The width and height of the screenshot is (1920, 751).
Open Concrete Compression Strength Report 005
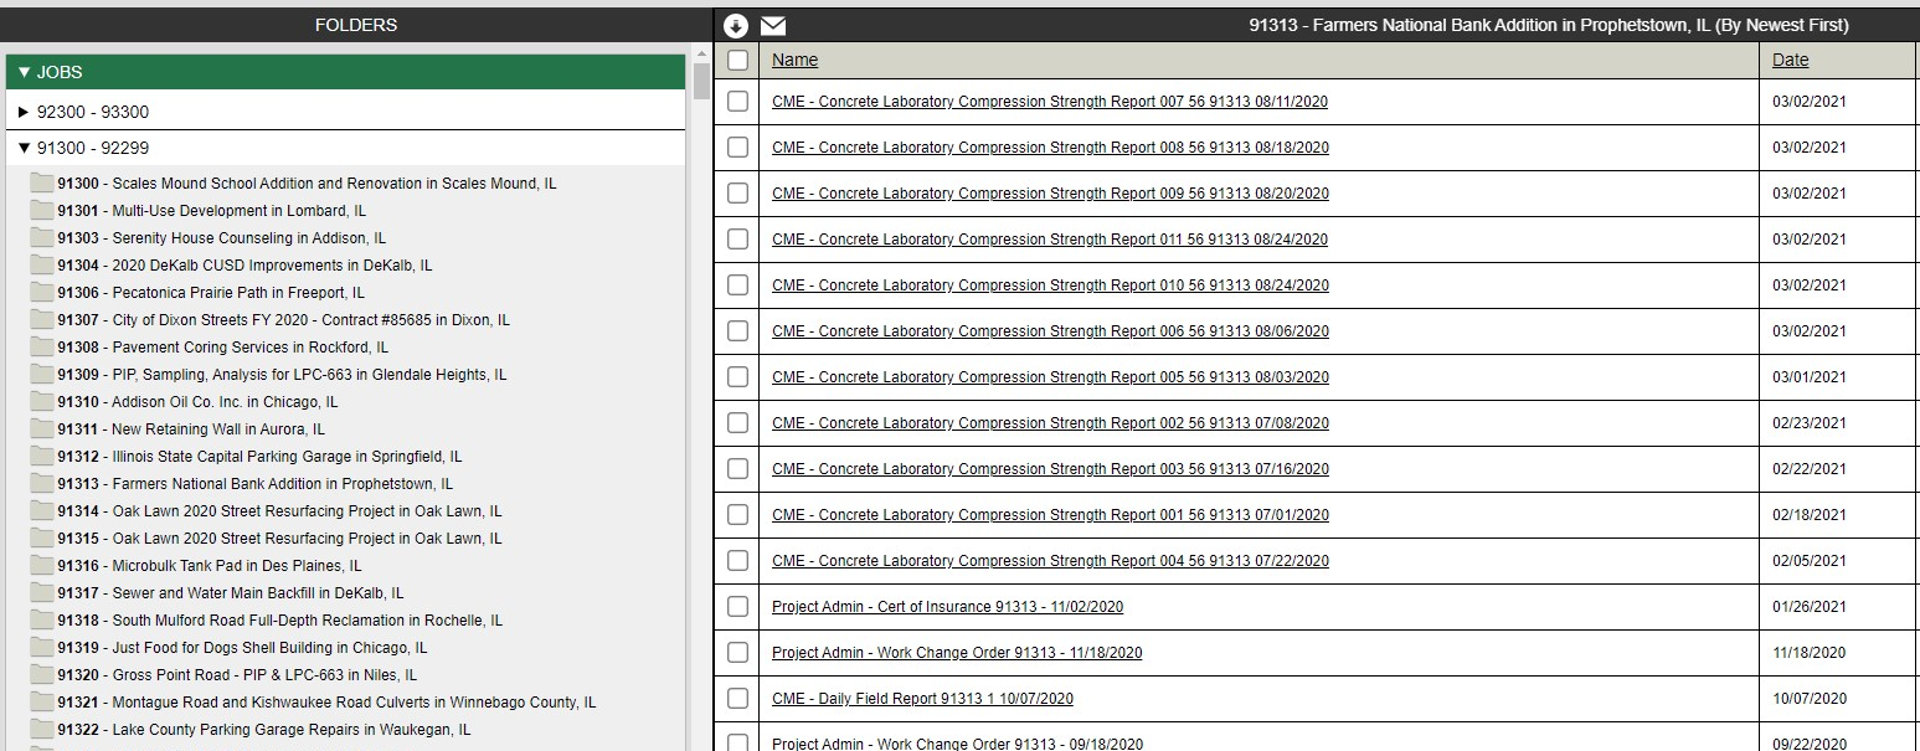pyautogui.click(x=1050, y=377)
